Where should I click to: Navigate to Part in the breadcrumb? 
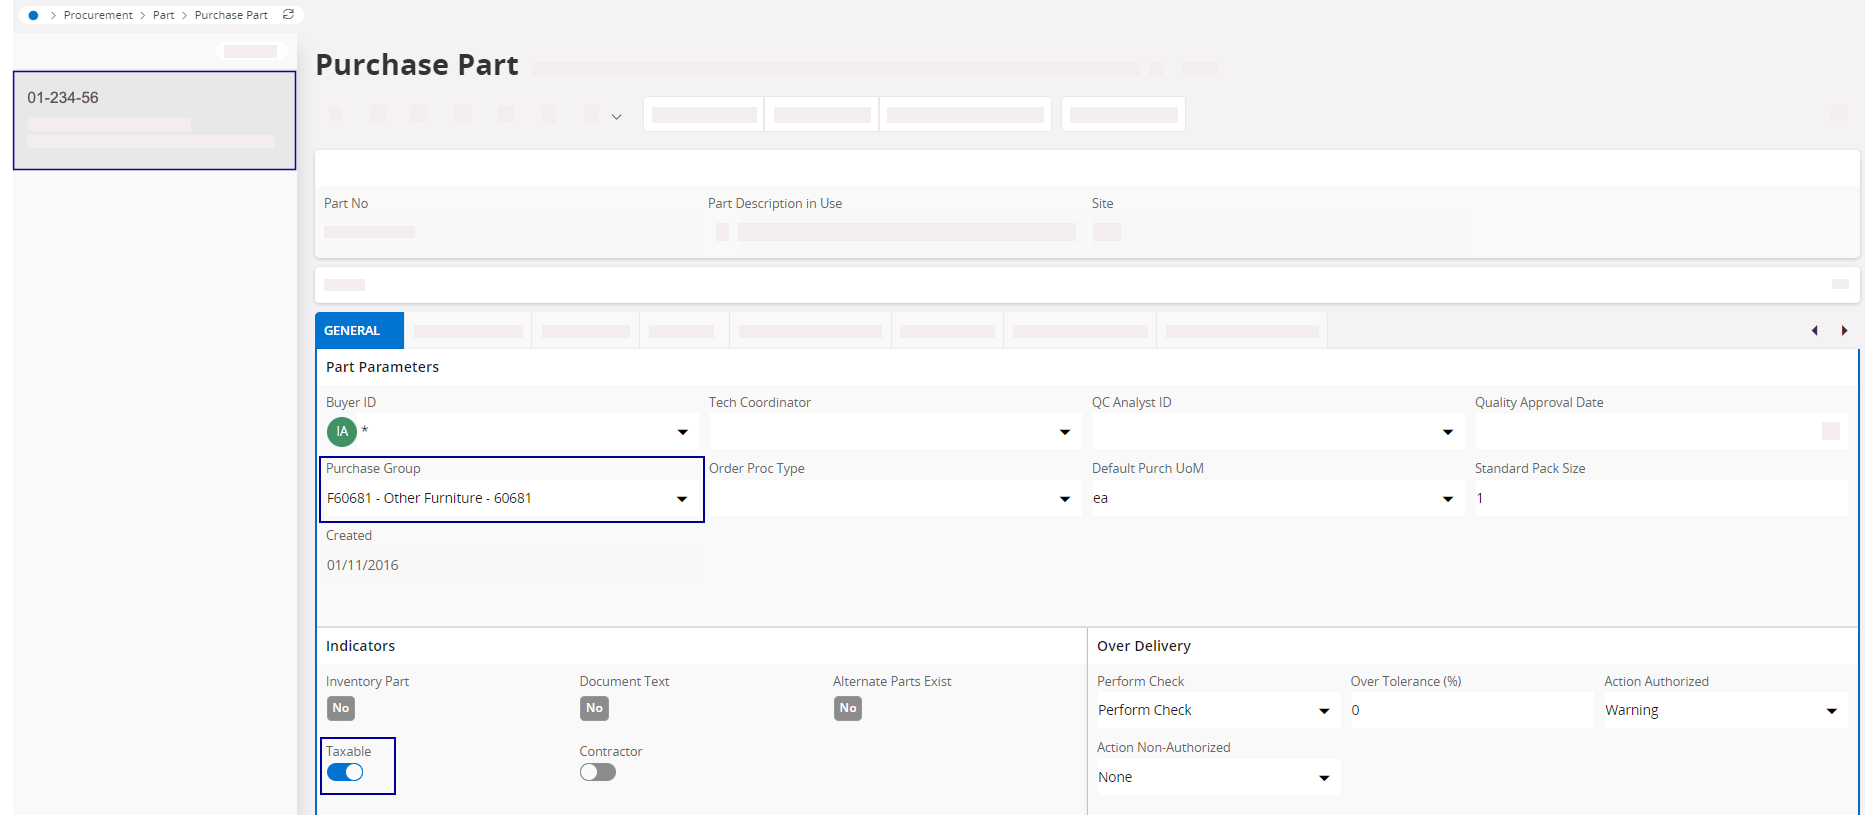pyautogui.click(x=163, y=15)
